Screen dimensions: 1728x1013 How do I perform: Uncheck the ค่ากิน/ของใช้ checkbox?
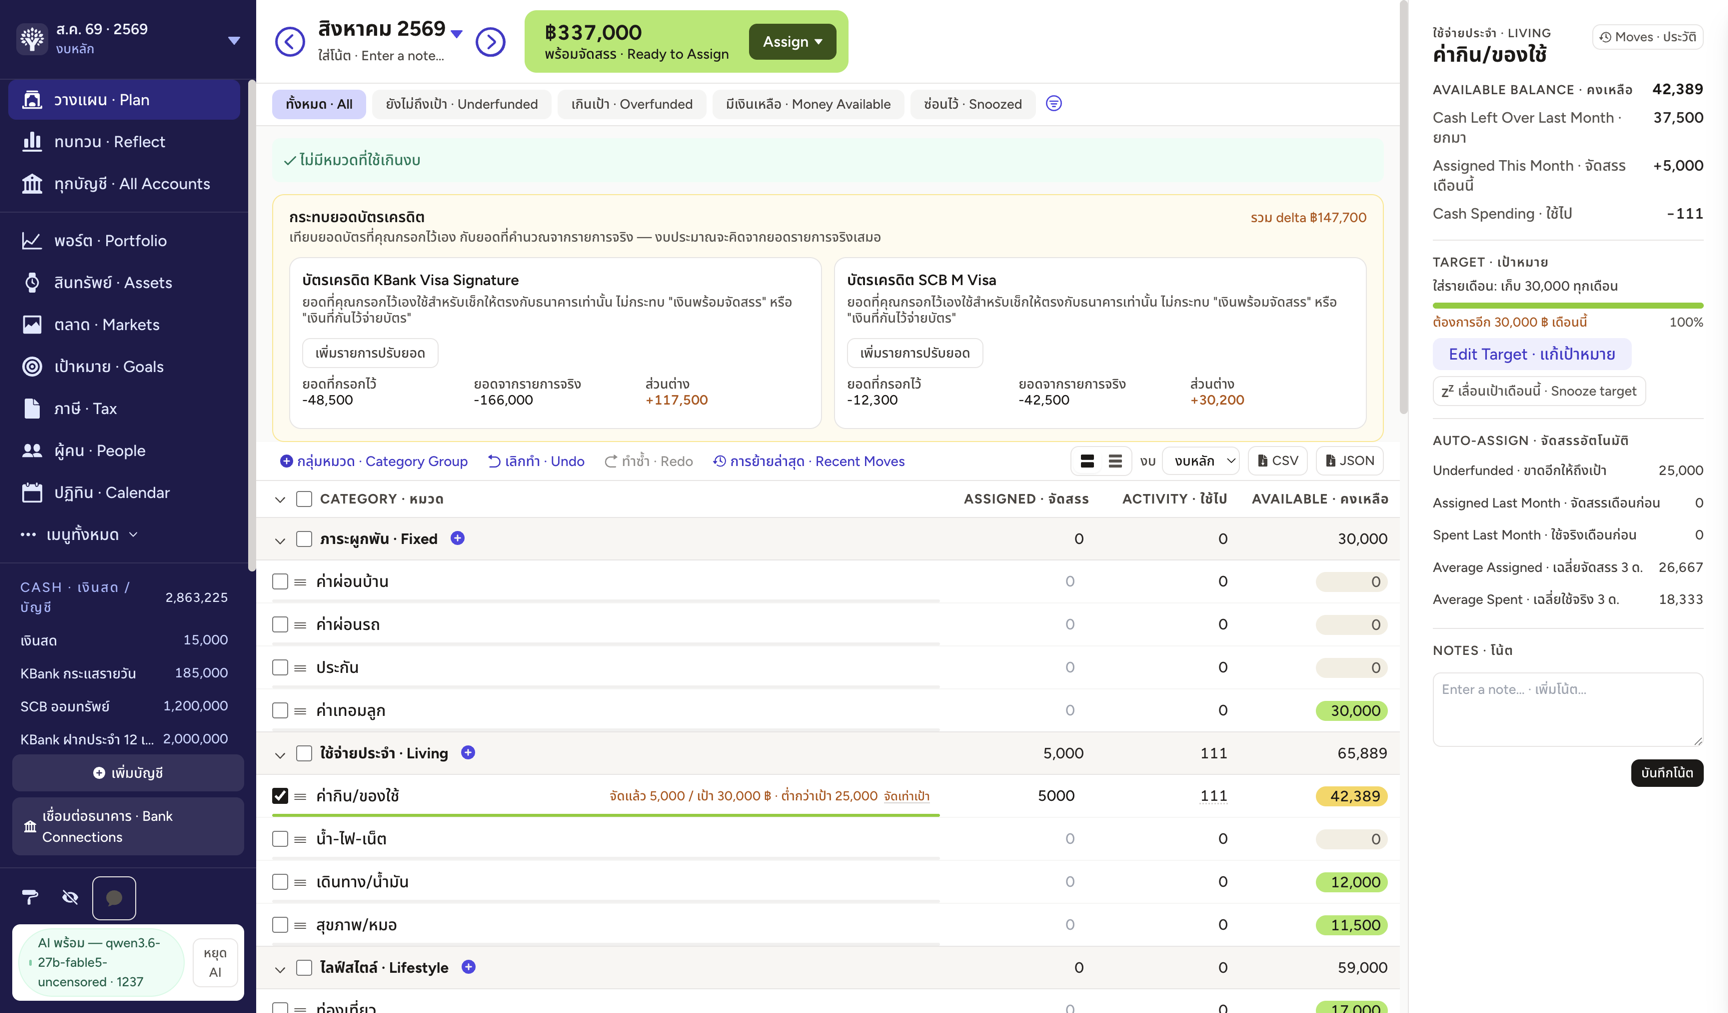click(x=280, y=796)
